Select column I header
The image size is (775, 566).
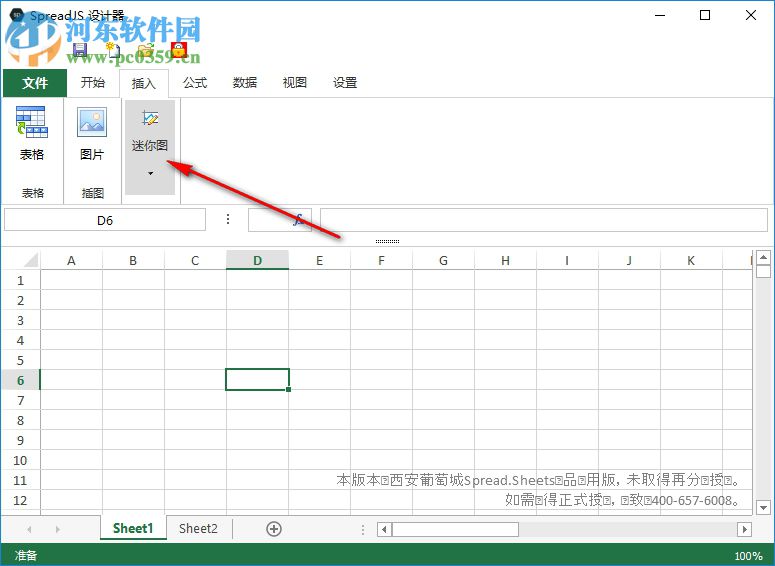567,261
